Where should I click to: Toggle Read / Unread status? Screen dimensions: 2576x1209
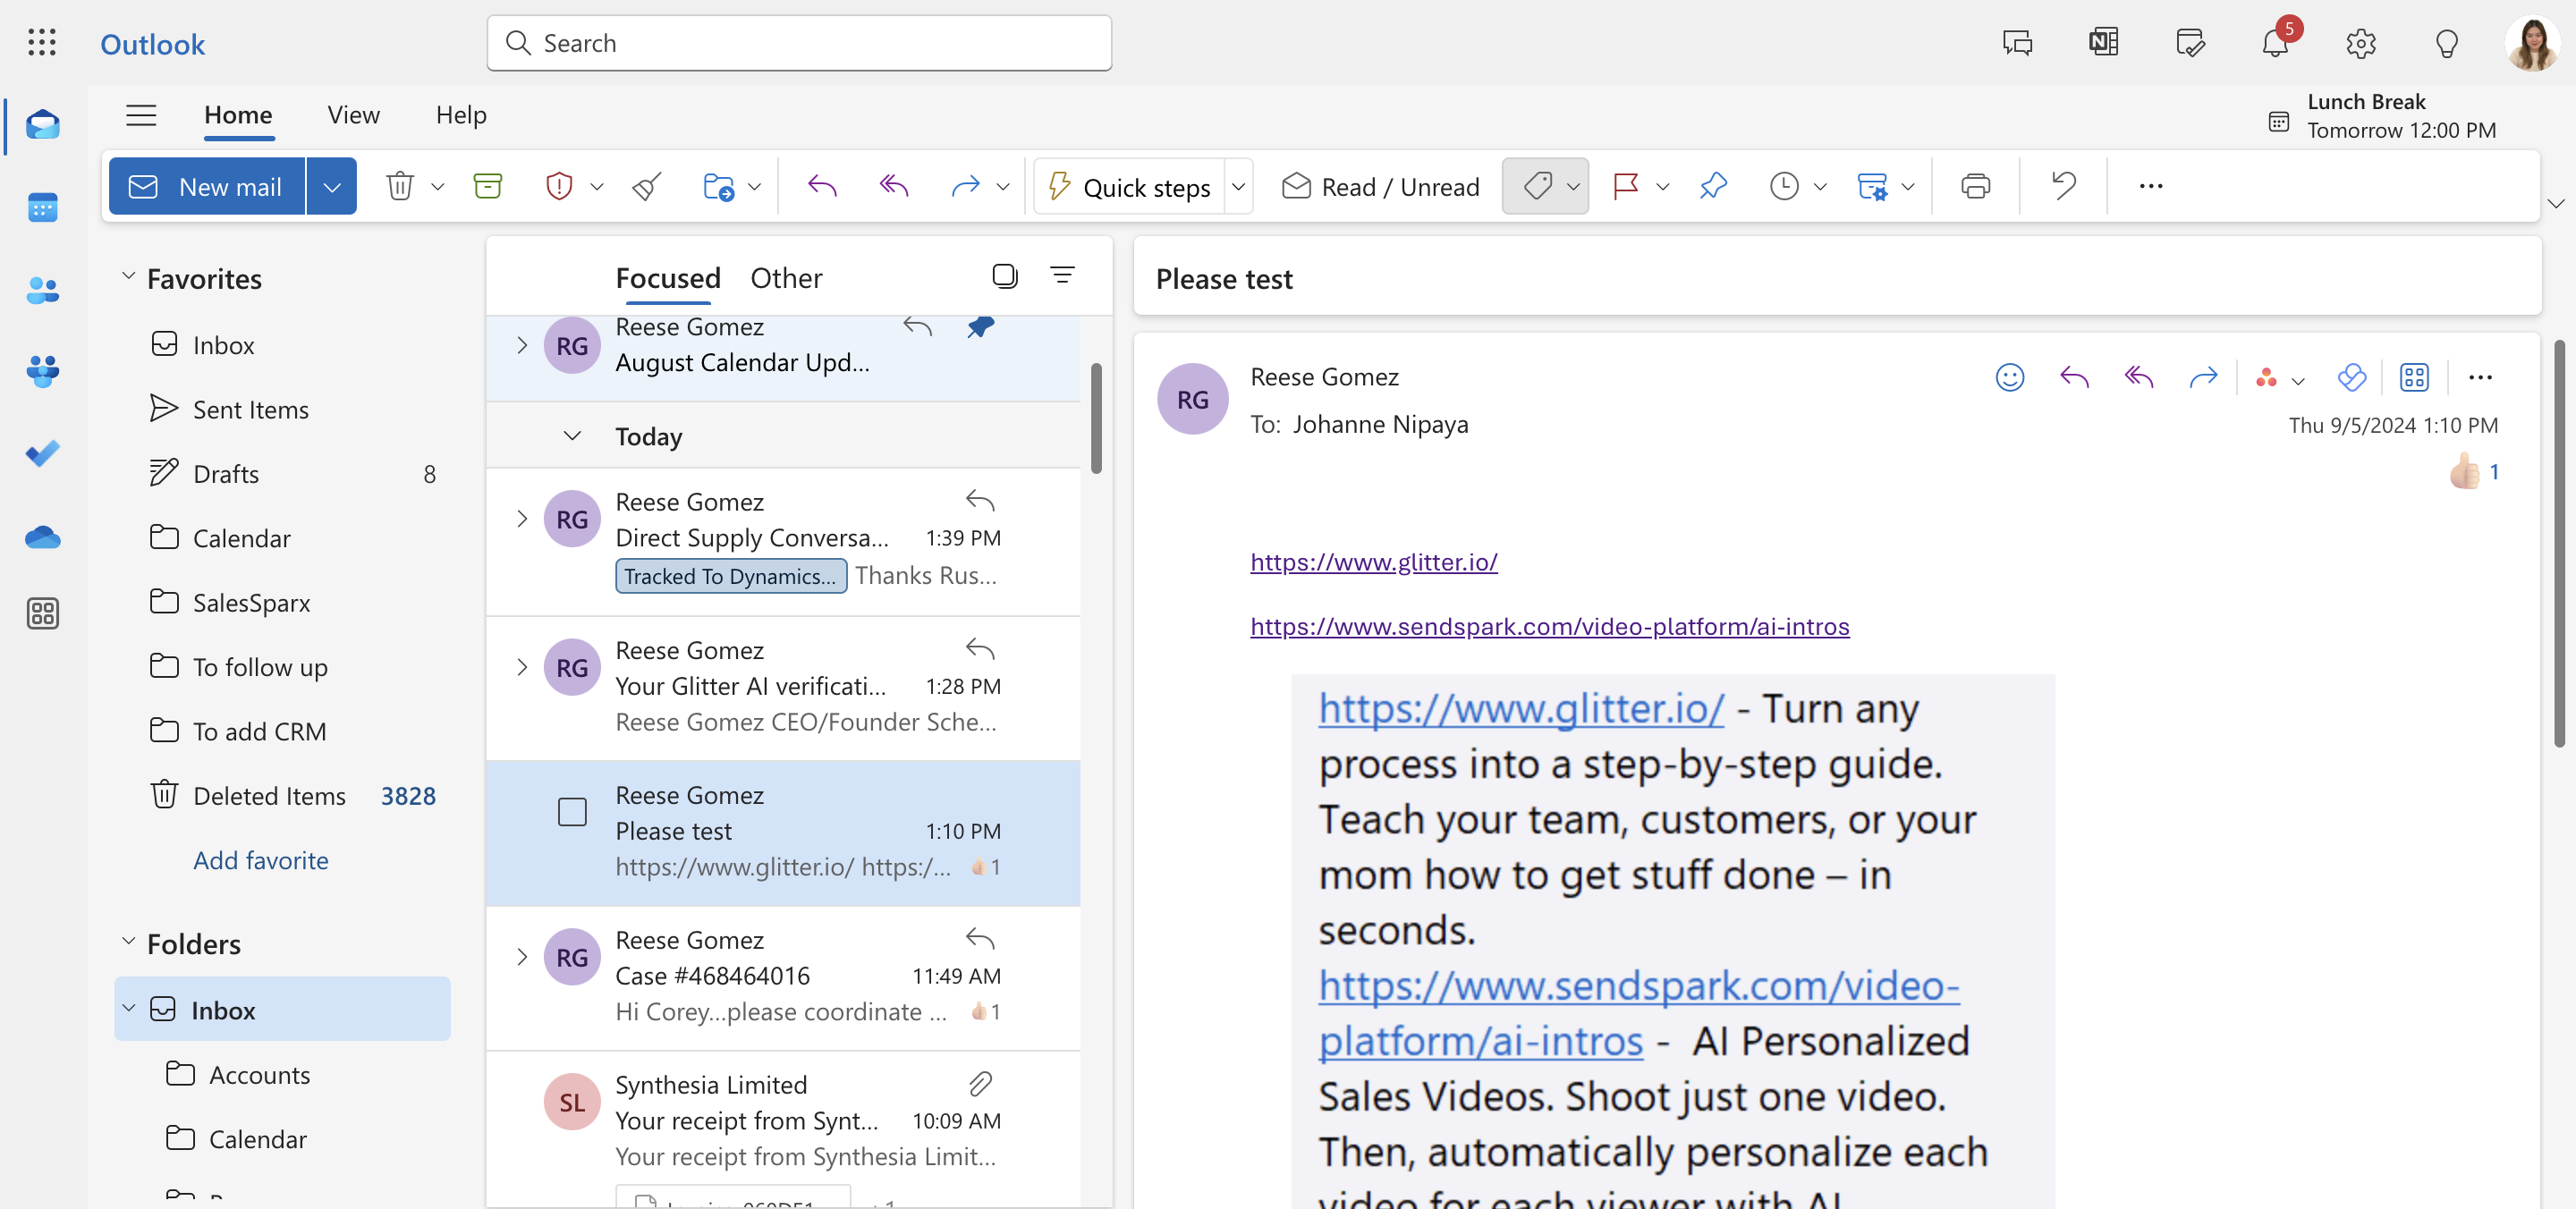[1380, 187]
